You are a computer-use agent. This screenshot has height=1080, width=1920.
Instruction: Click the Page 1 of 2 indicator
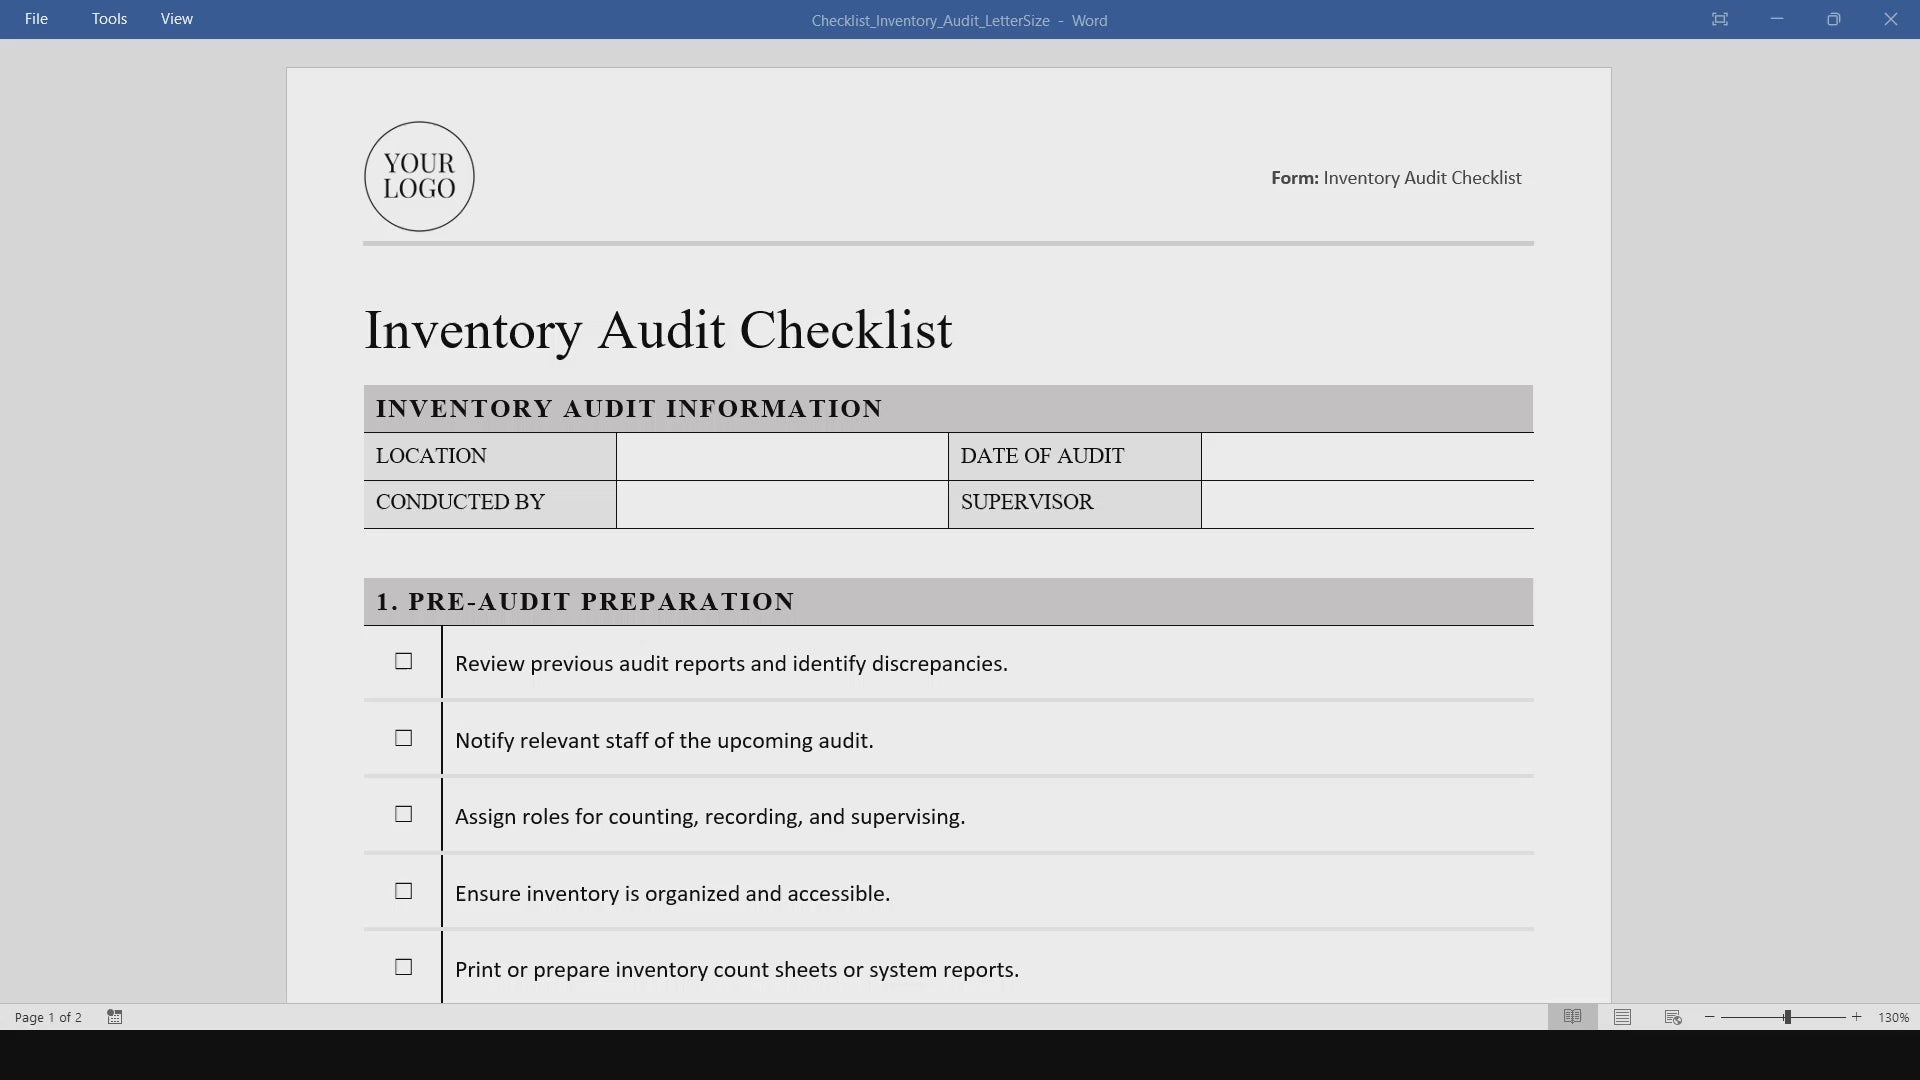(x=48, y=1017)
